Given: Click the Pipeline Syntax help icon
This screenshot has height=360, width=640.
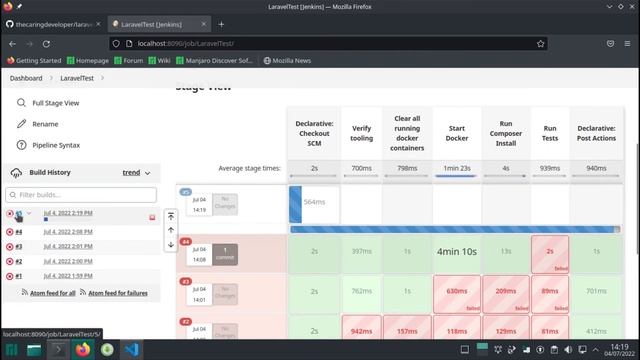Looking at the screenshot, I should pyautogui.click(x=21, y=145).
